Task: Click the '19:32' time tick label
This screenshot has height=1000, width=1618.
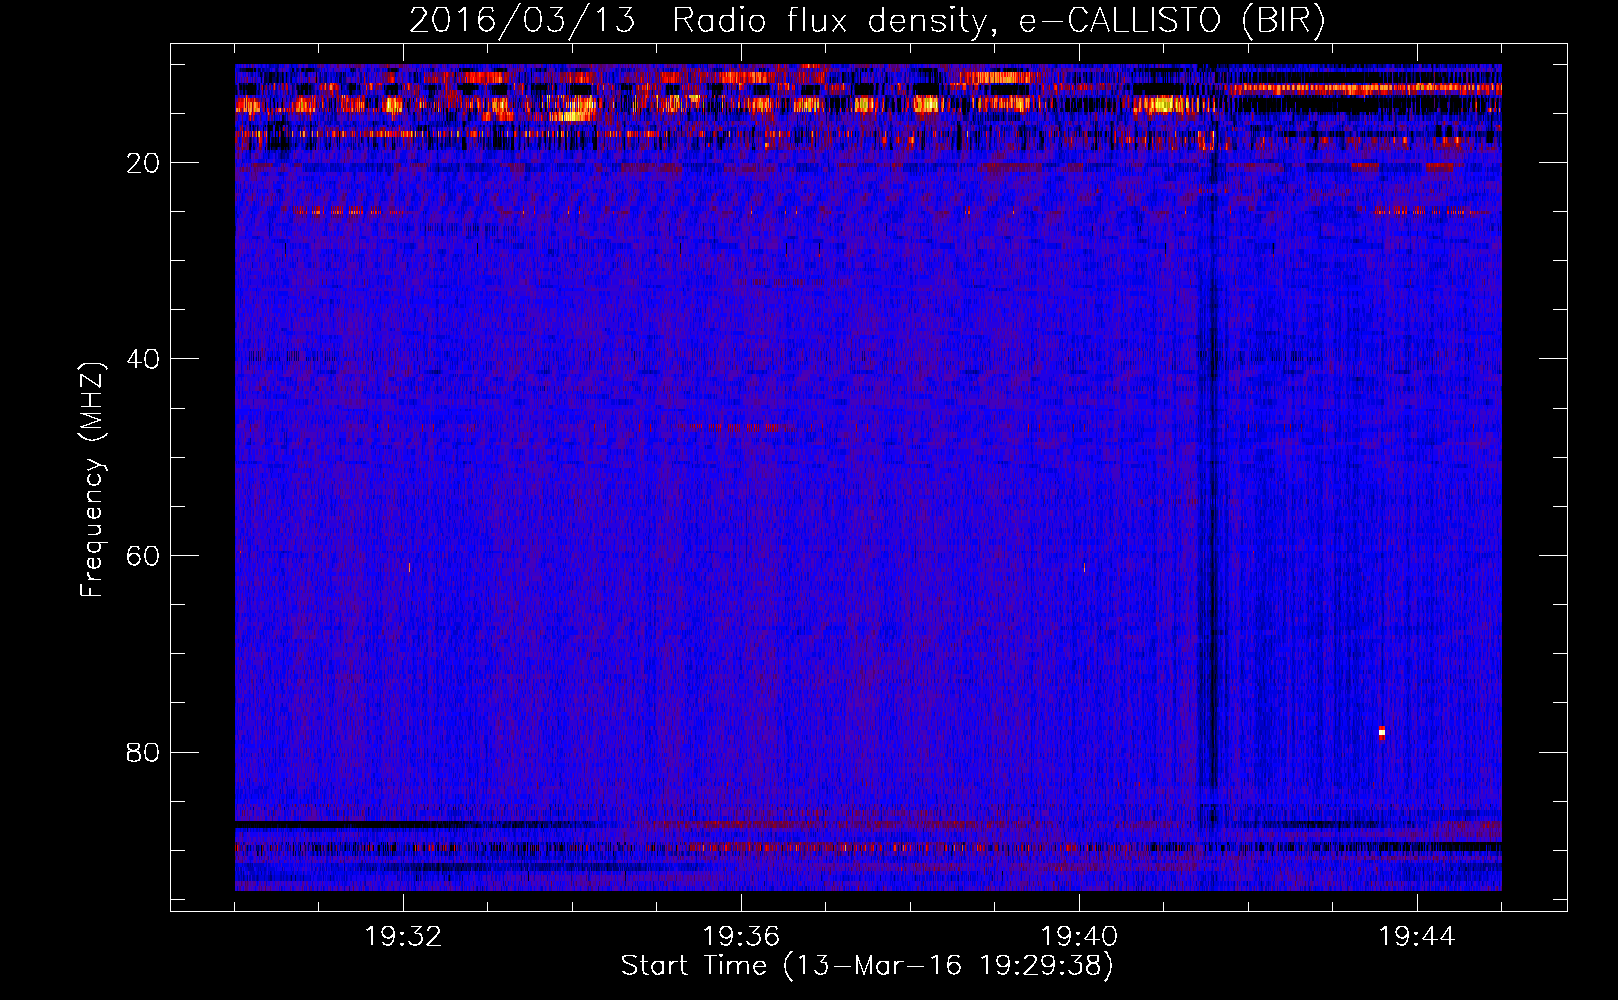Action: (403, 937)
